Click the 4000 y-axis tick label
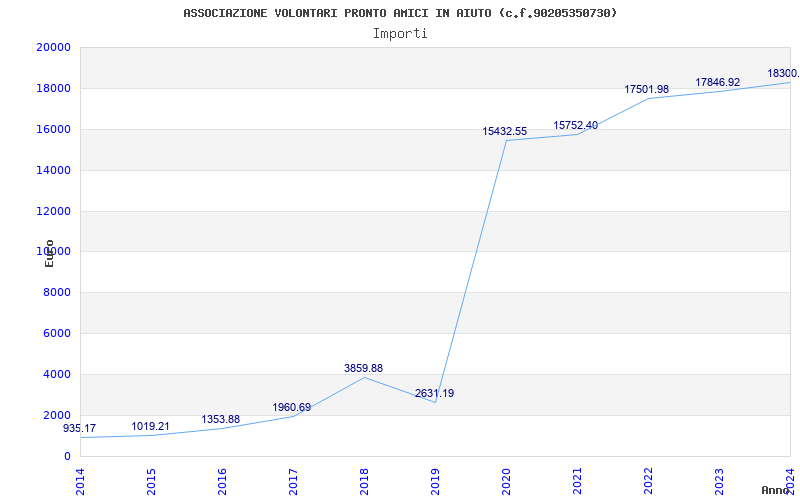 [57, 374]
